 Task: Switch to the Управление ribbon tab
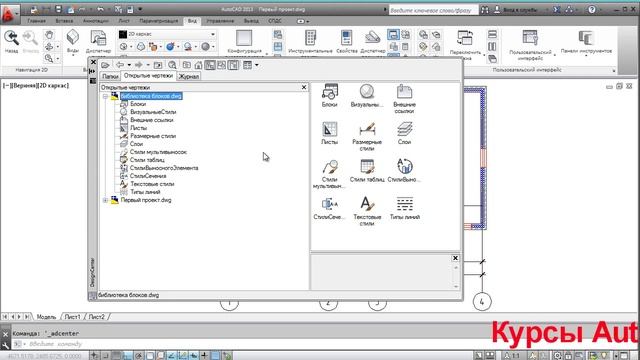(x=220, y=21)
